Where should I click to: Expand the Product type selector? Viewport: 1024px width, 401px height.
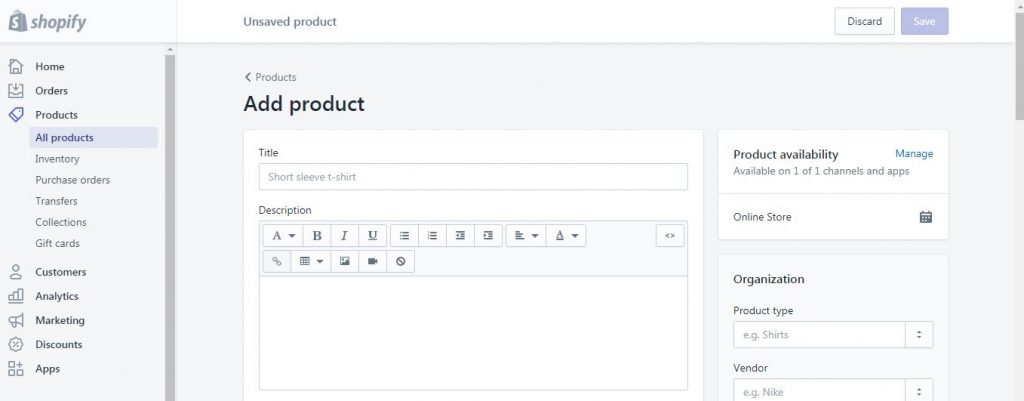(x=919, y=334)
